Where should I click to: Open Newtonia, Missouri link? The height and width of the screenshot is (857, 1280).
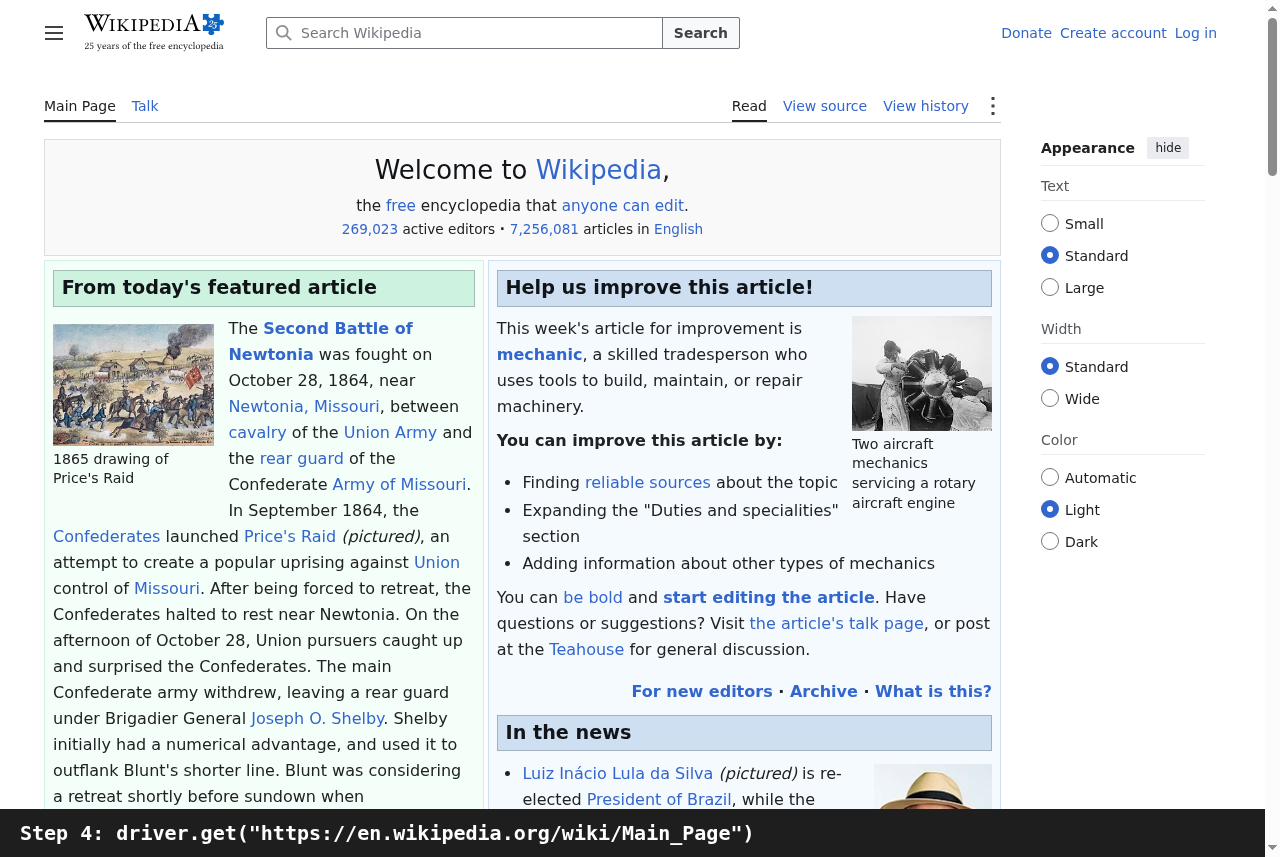[304, 406]
